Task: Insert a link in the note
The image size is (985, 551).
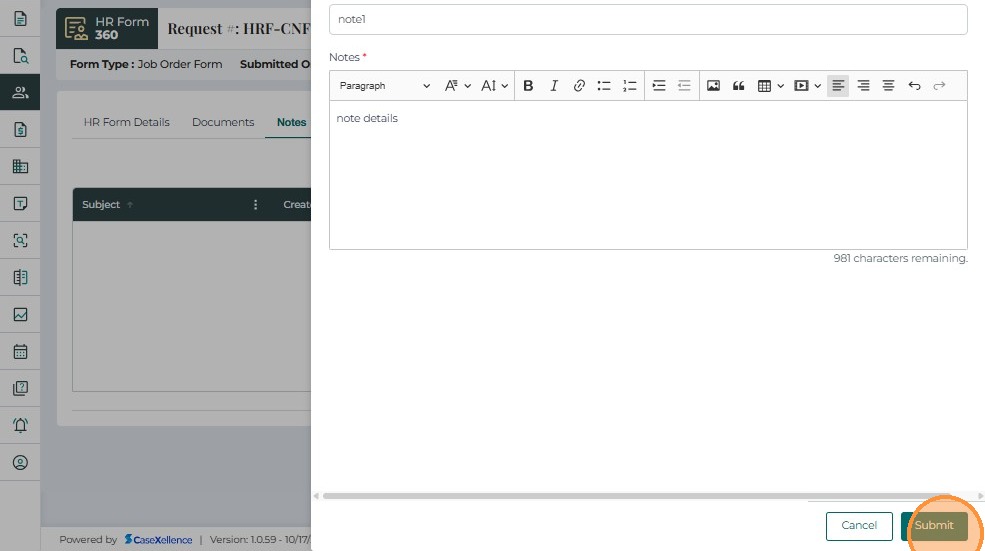Action: [x=579, y=85]
